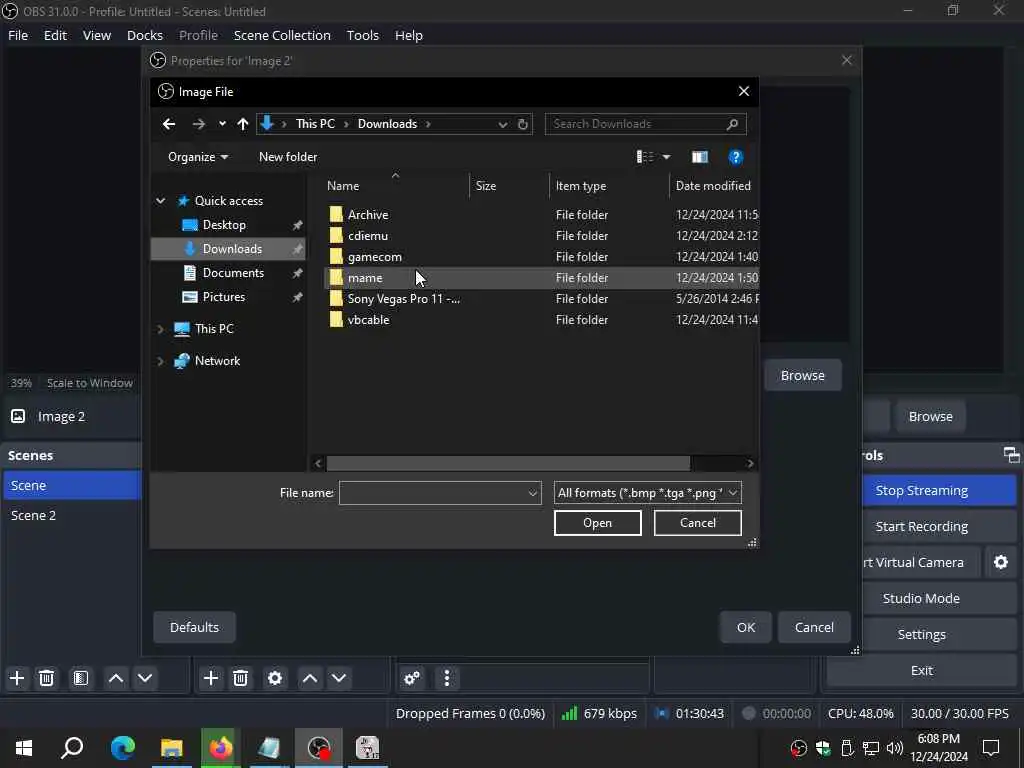This screenshot has width=1024, height=768.
Task: Remove selected scene with trash icon
Action: click(46, 678)
